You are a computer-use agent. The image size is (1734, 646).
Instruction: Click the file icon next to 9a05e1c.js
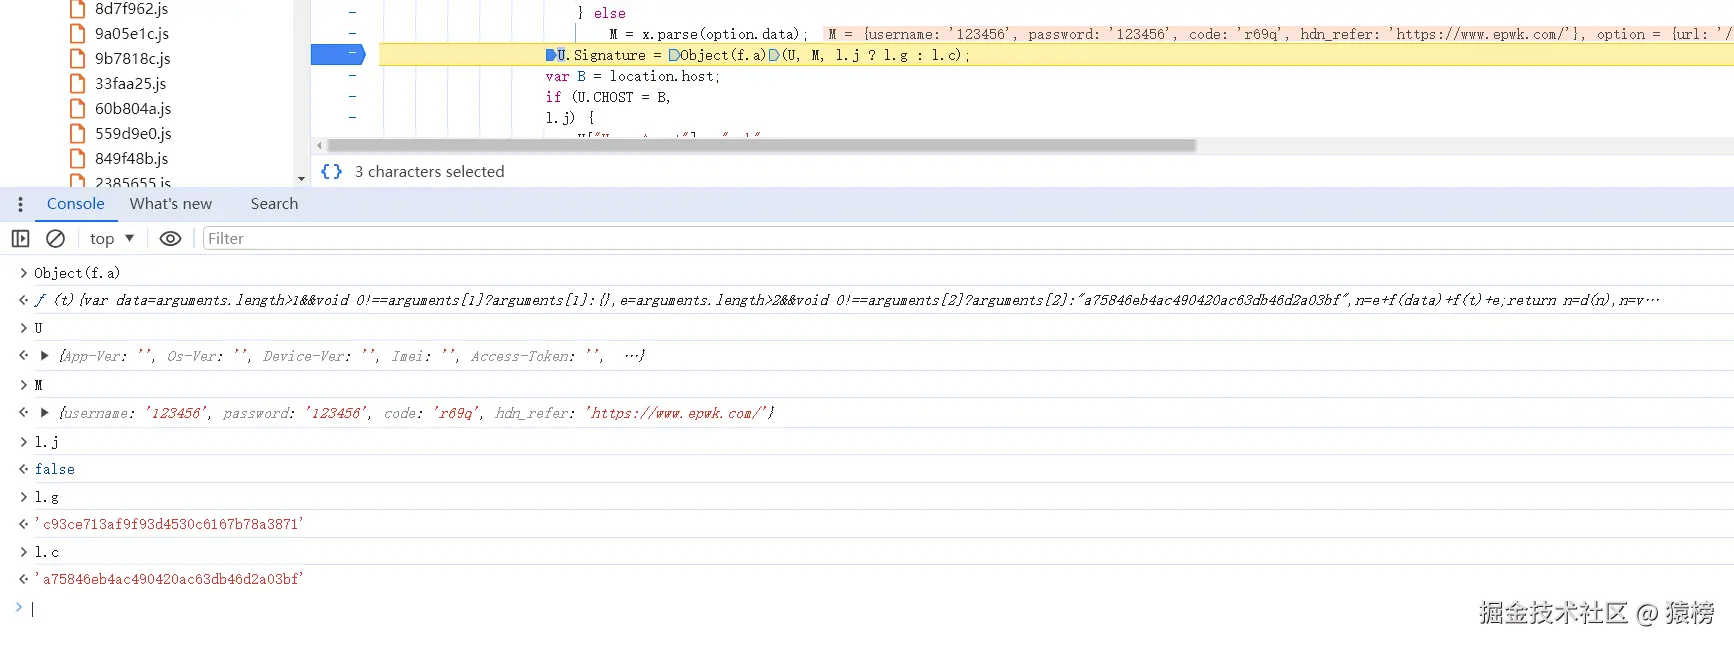[x=77, y=33]
